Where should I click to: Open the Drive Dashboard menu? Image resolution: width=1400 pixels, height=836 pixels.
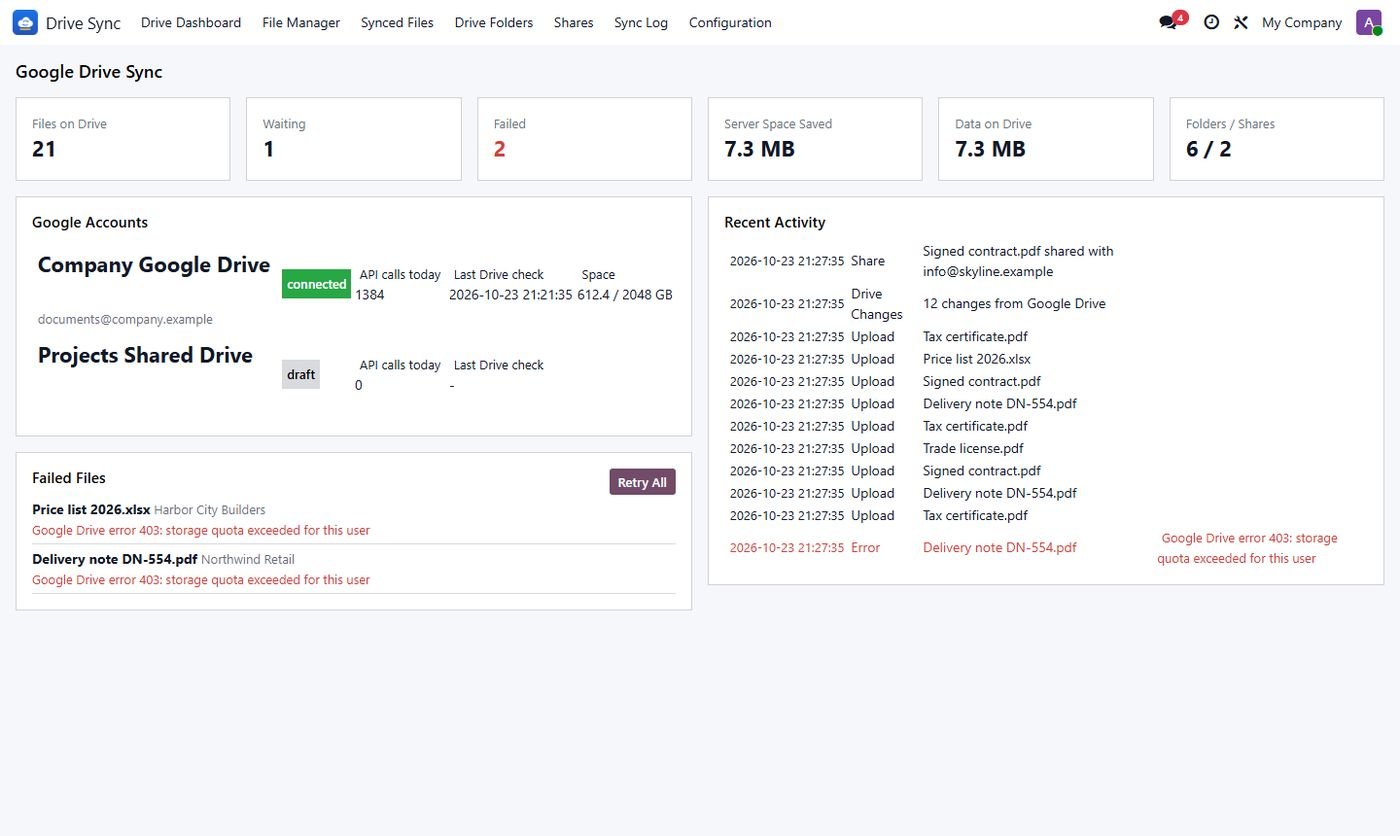point(191,22)
